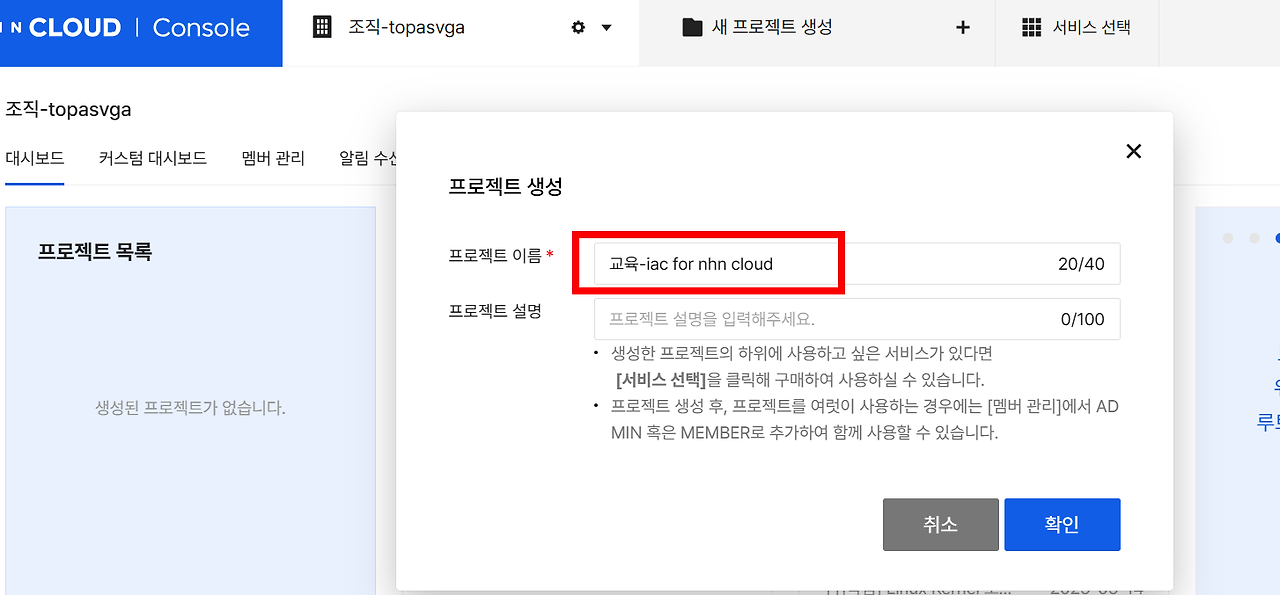Screen dimensions: 1280x595
Task: Switch to the 대시보드 tab
Action: pyautogui.click(x=35, y=158)
